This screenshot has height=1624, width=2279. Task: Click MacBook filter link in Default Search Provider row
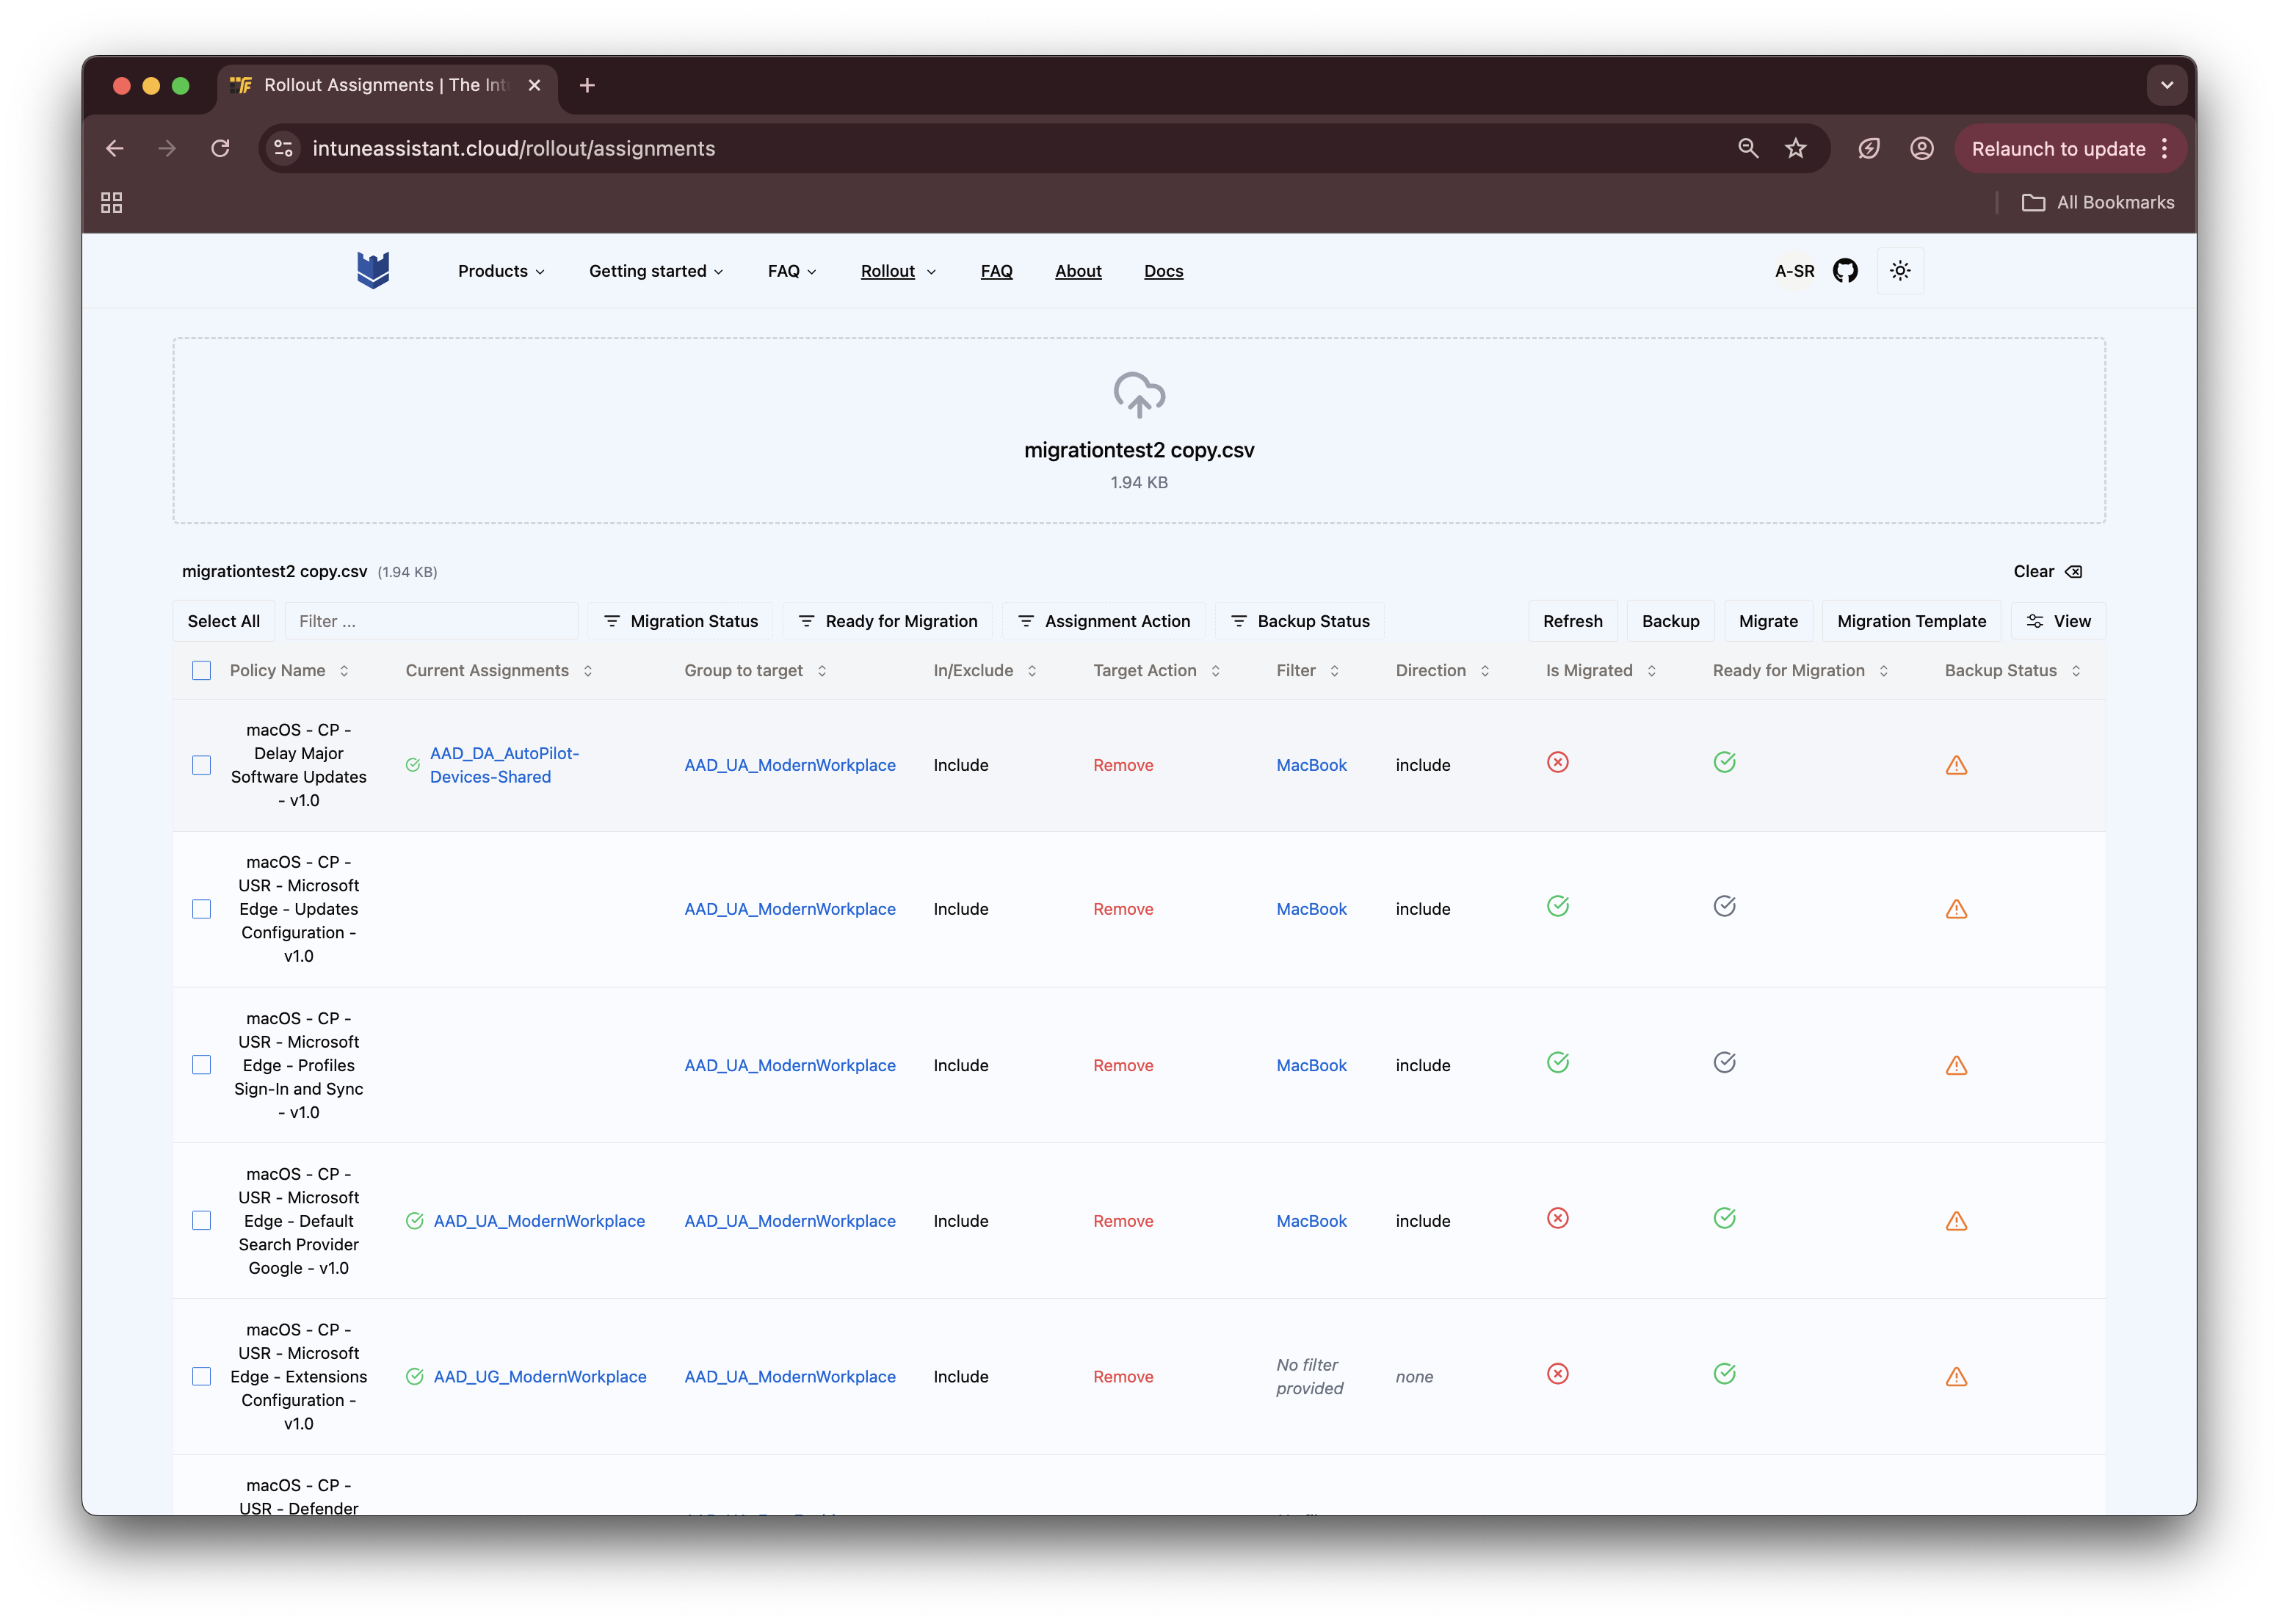[1311, 1221]
